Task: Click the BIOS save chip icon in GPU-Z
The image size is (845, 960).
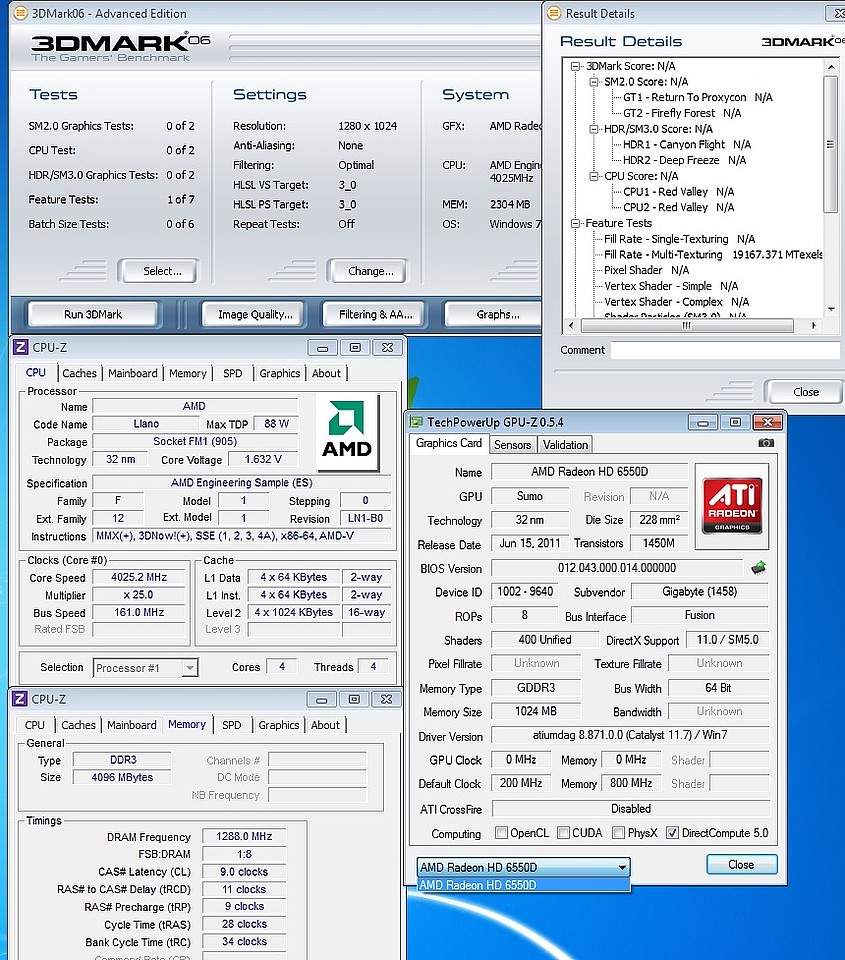Action: (758, 568)
